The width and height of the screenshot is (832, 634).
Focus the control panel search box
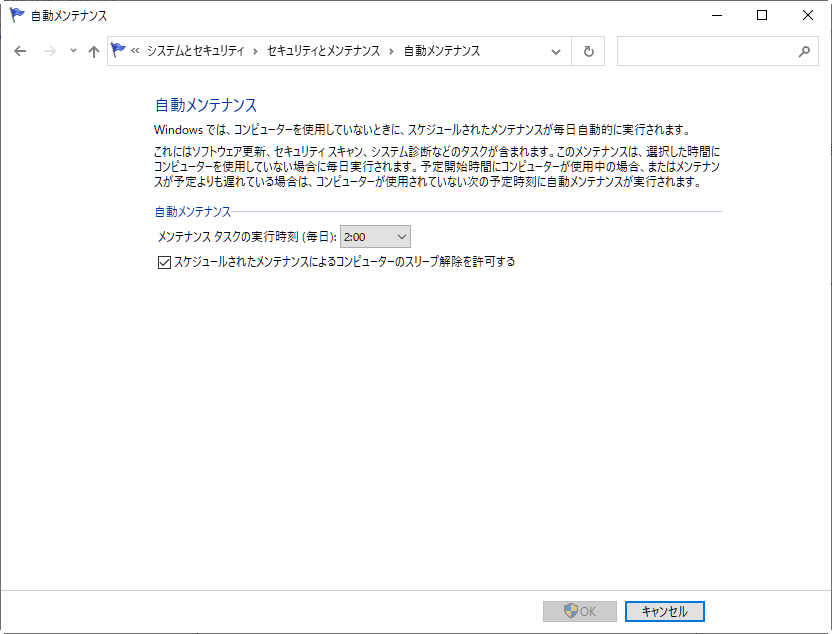717,51
